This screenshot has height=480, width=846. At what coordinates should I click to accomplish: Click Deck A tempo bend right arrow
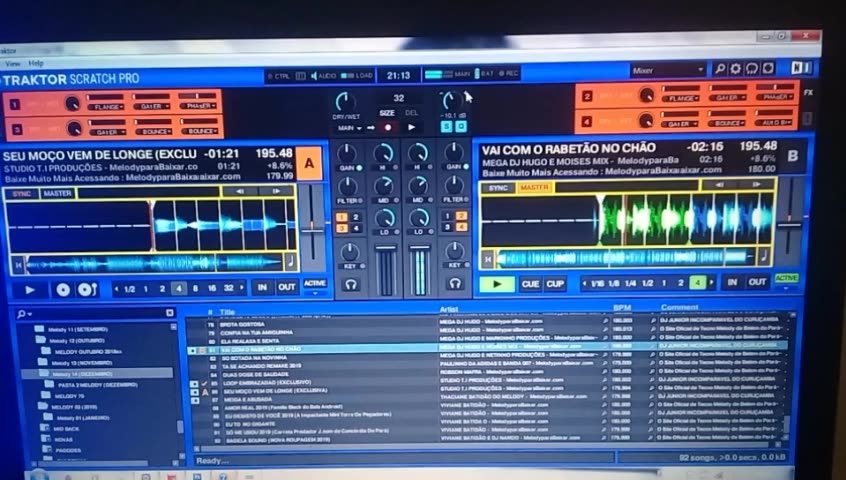coord(276,191)
